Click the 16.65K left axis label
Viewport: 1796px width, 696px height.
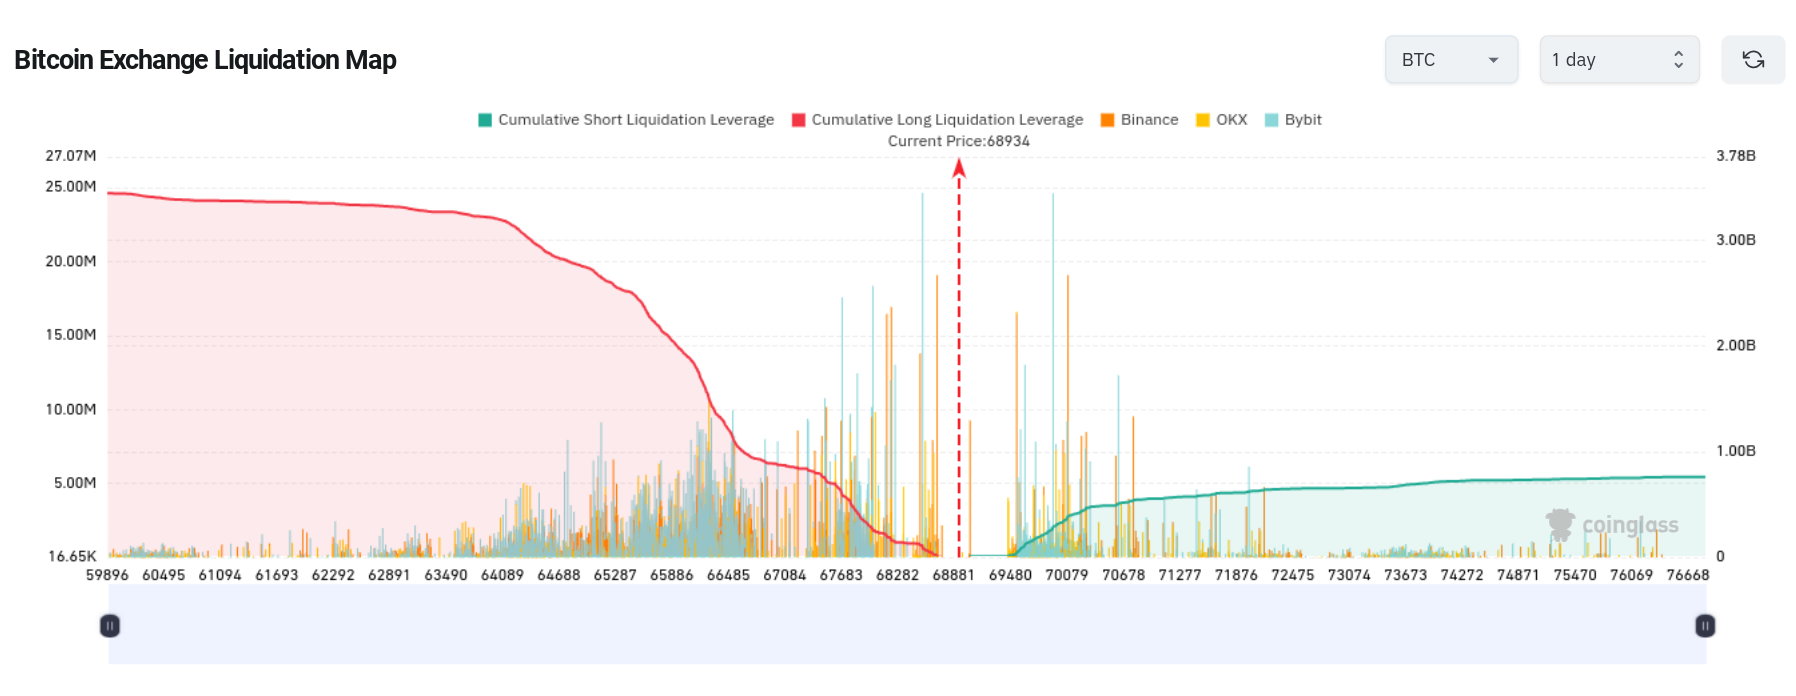(72, 556)
